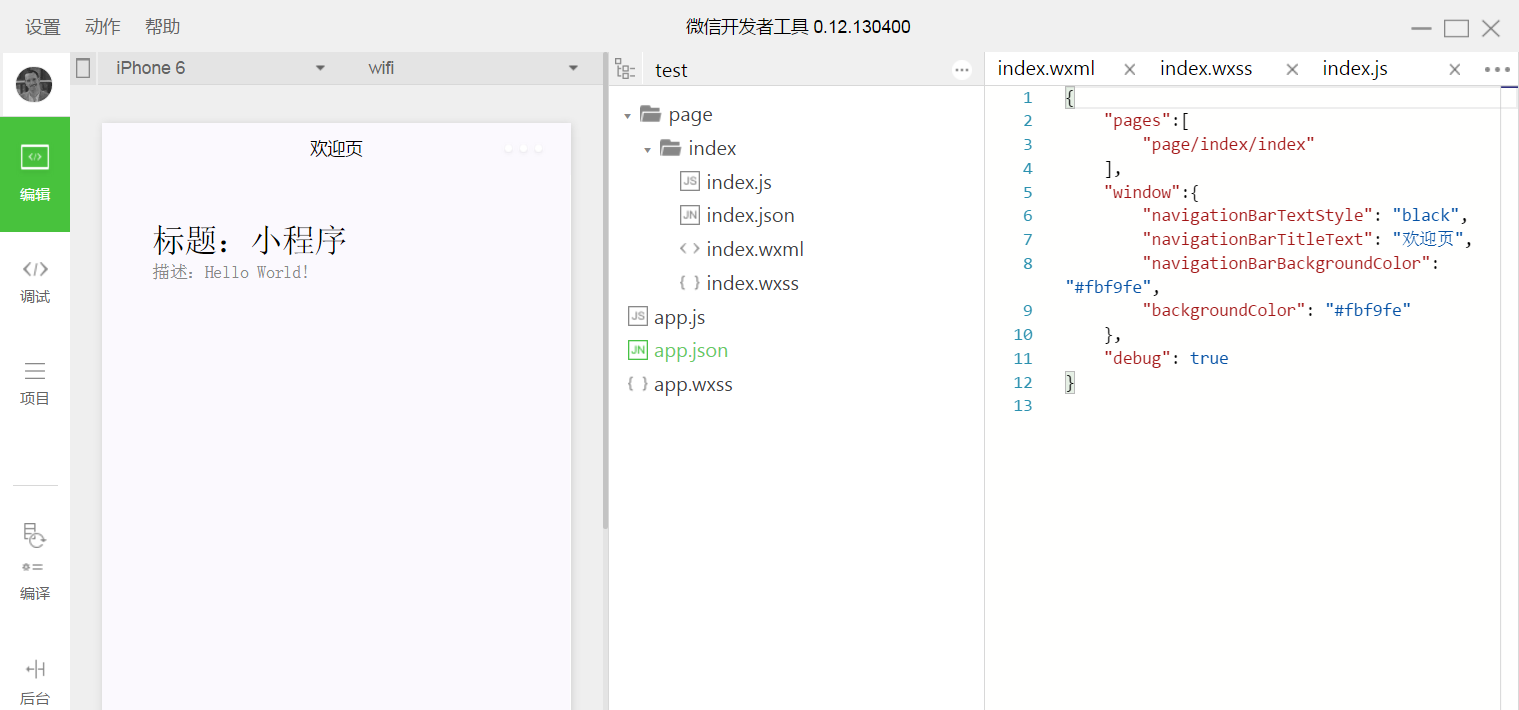Collapse the page folder in tree
The height and width of the screenshot is (710, 1519).
click(628, 116)
